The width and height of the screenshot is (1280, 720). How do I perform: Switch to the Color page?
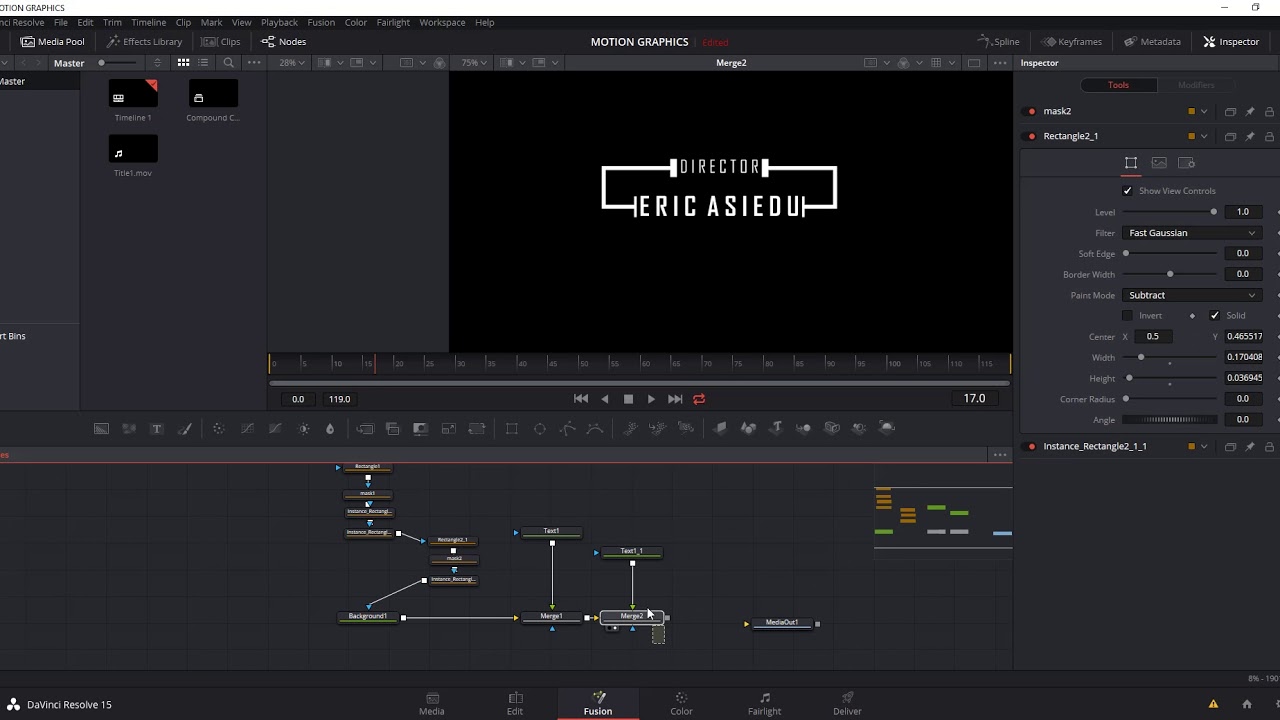[681, 704]
